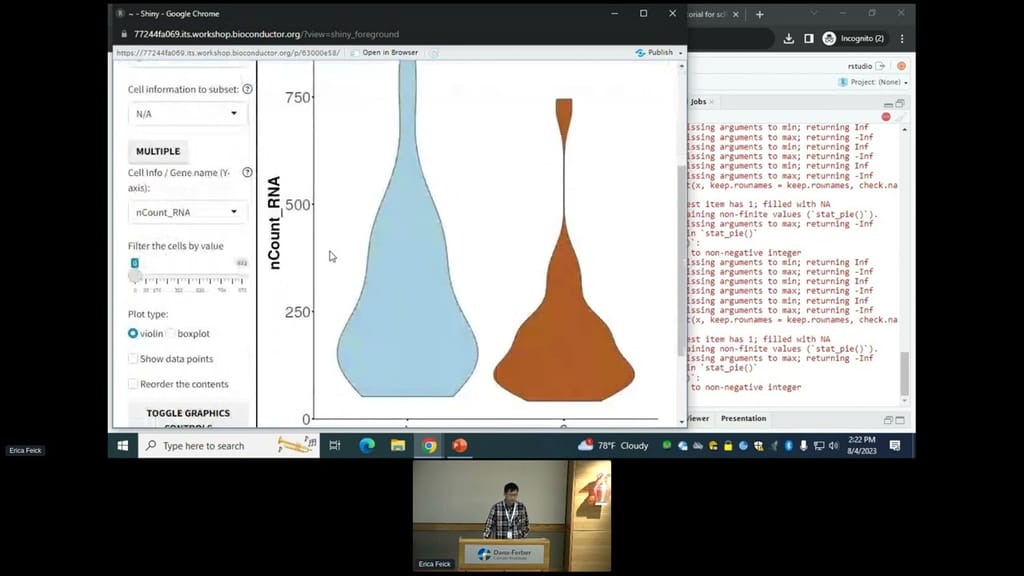This screenshot has height=576, width=1024.
Task: Select the boxplot plot type
Action: pos(169,333)
